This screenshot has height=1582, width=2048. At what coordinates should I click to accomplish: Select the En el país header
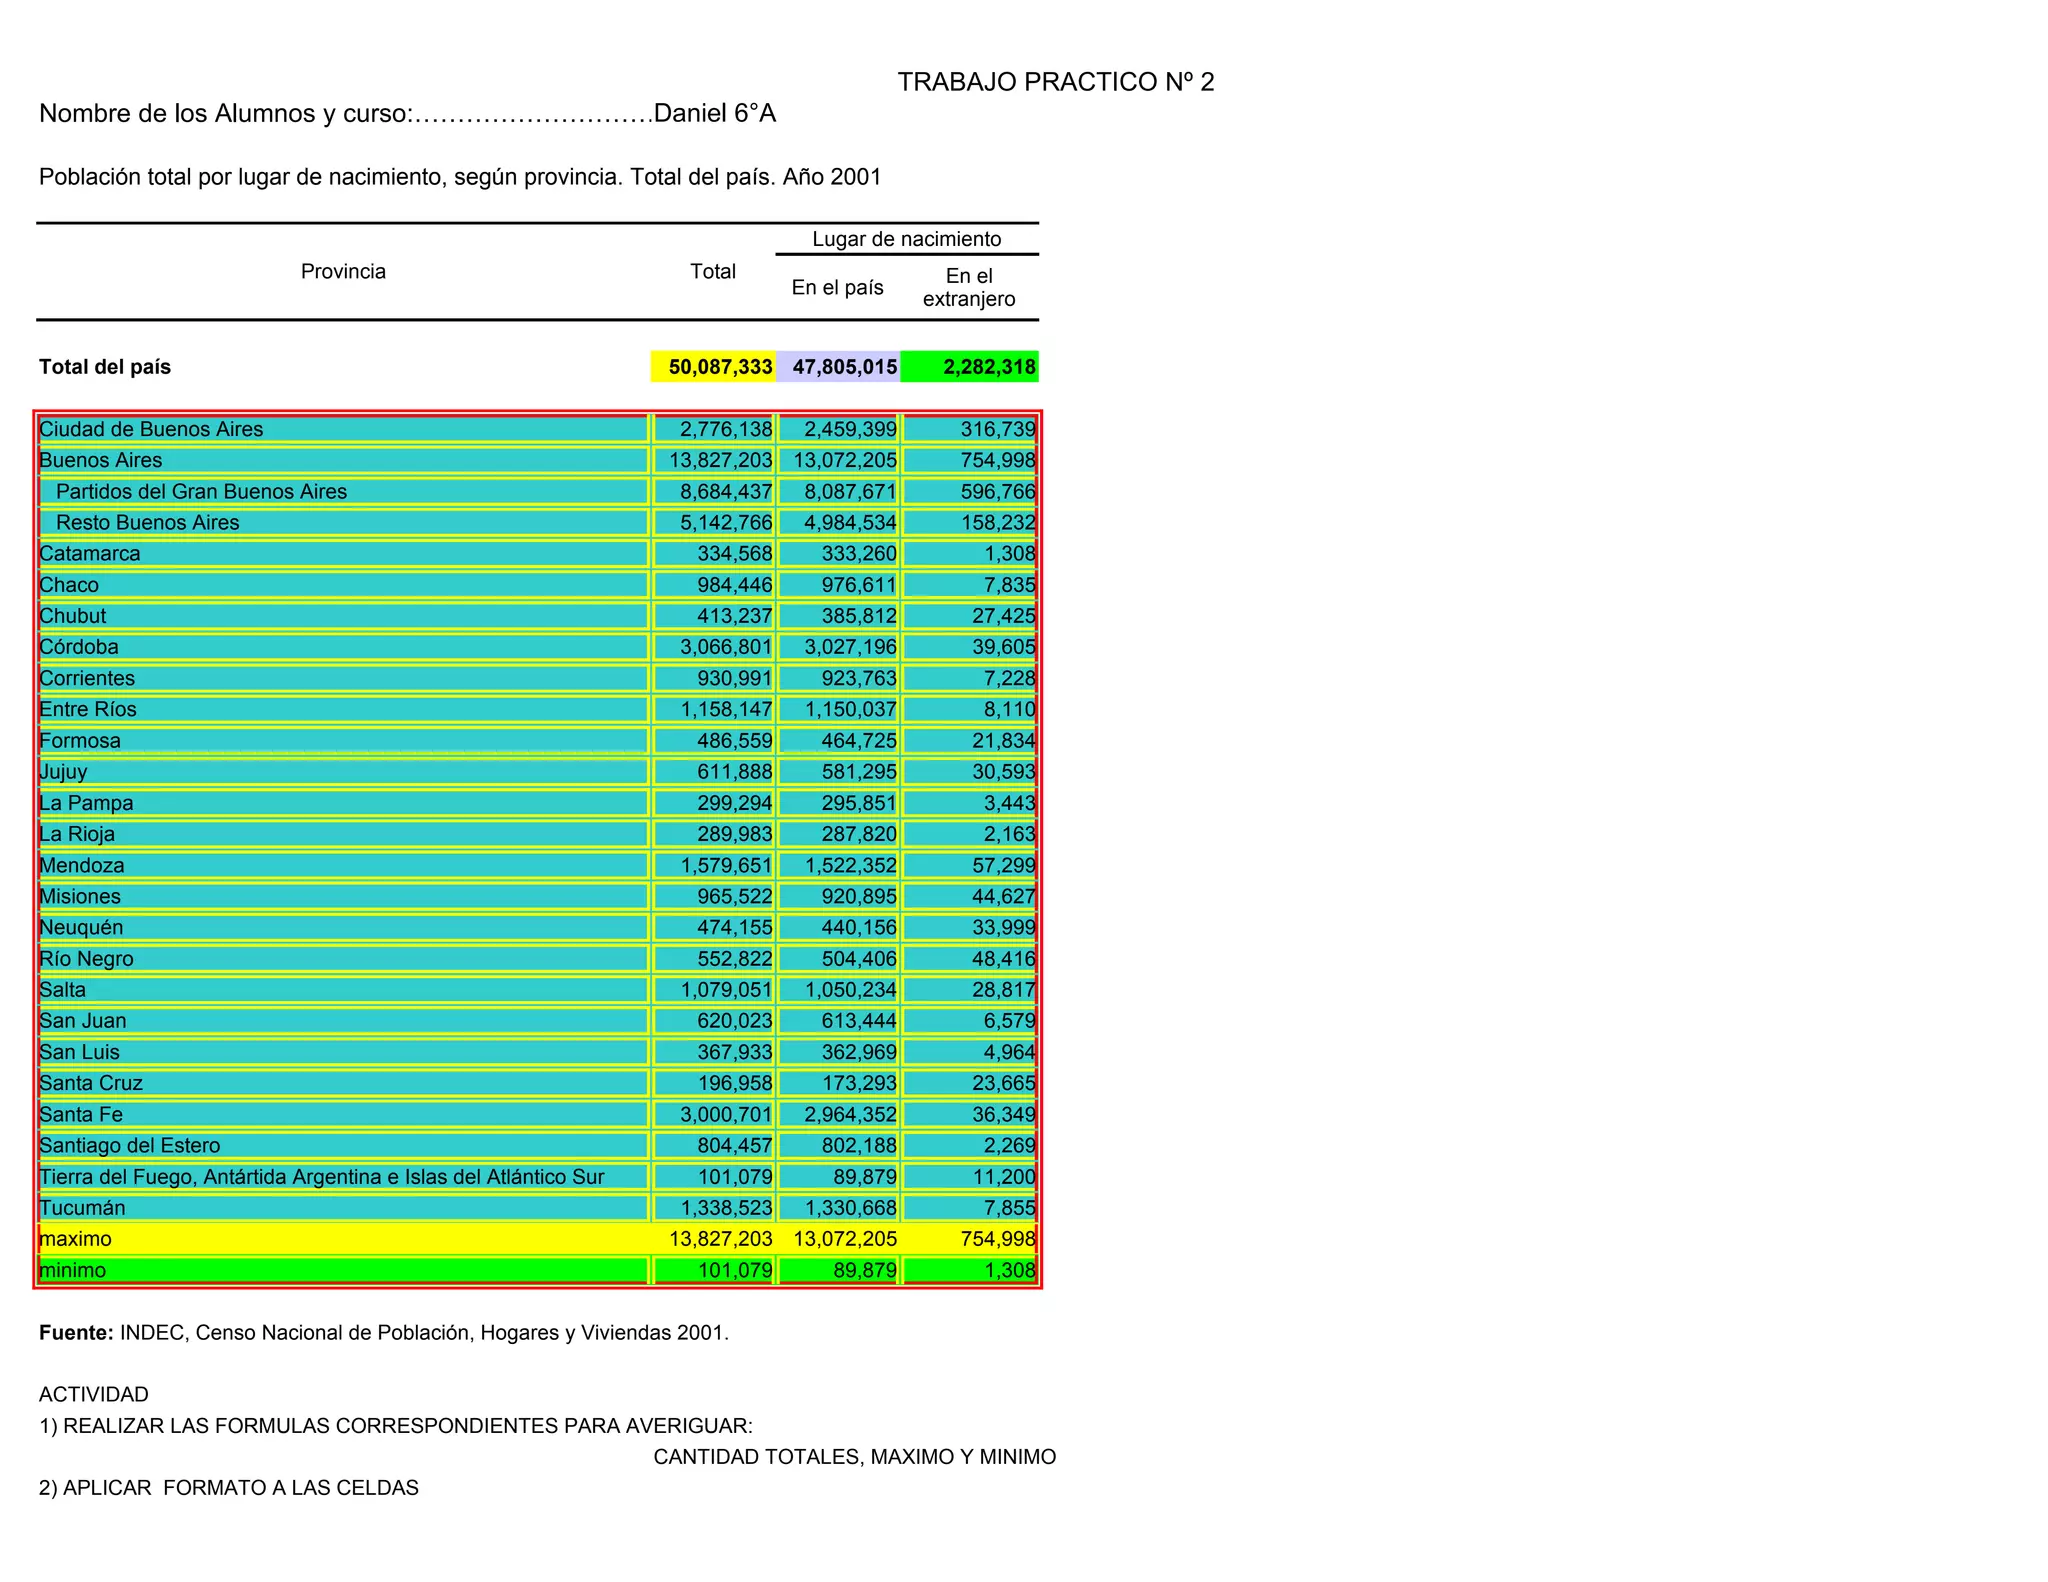point(837,288)
